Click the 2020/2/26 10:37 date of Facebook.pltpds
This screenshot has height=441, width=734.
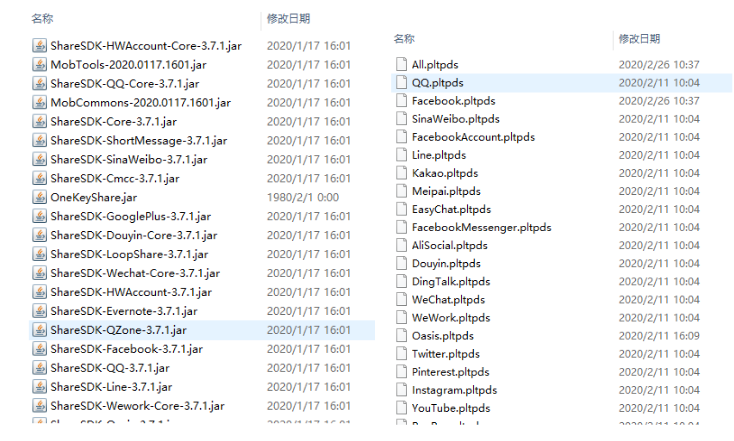pyautogui.click(x=659, y=100)
